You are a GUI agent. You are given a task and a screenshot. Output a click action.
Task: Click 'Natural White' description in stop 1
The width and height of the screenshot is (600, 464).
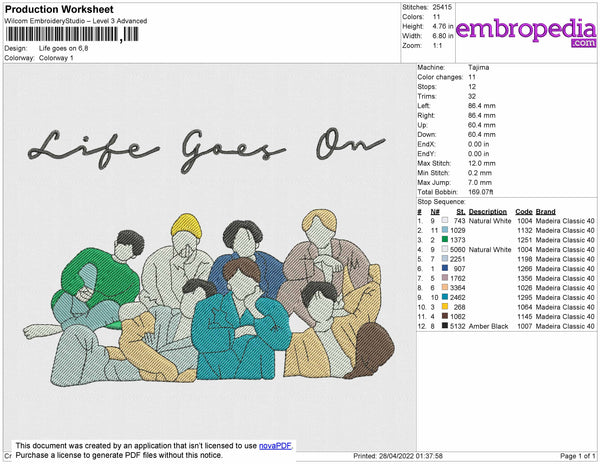pos(490,221)
